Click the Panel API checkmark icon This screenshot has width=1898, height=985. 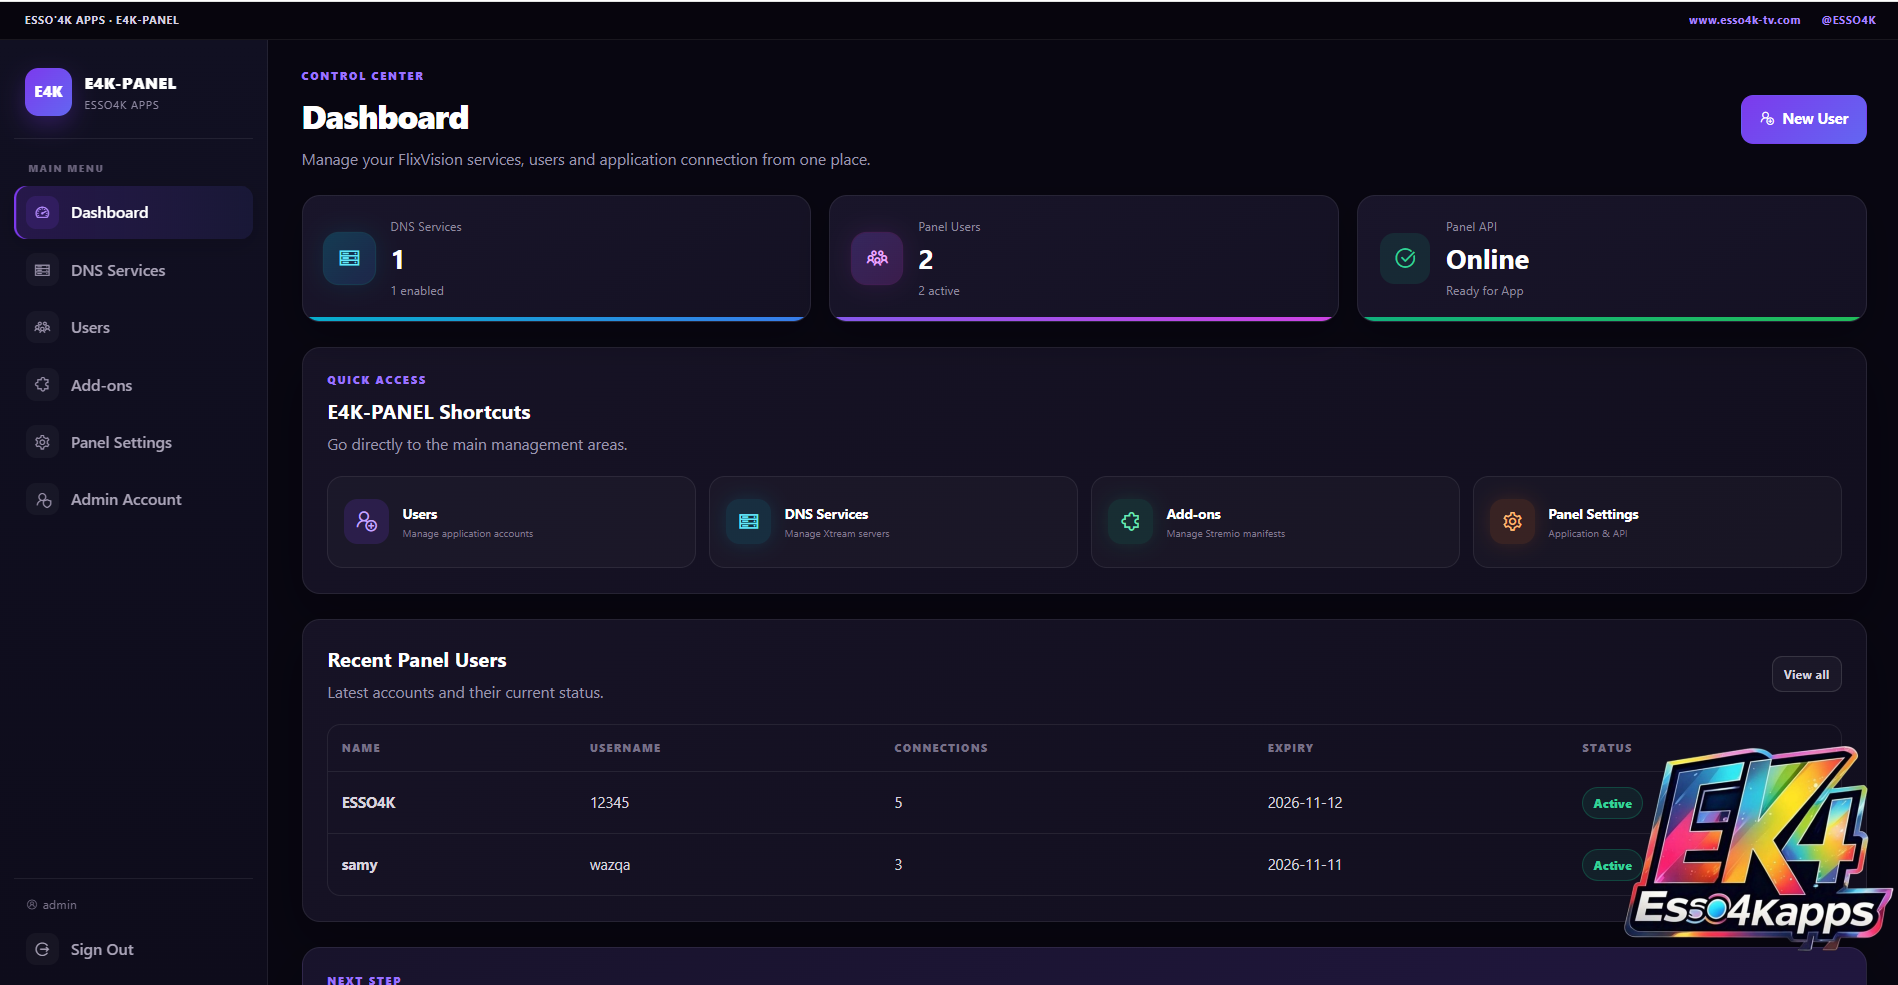[1405, 259]
